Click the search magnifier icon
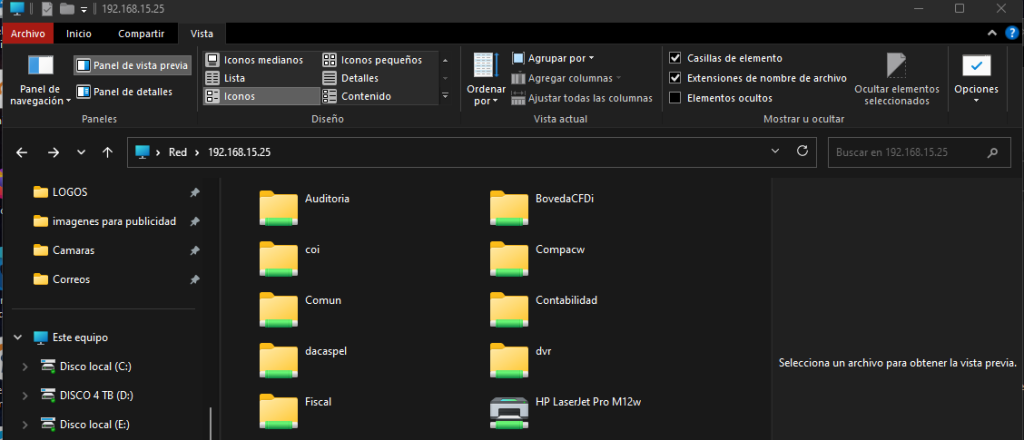The image size is (1024, 440). (993, 153)
